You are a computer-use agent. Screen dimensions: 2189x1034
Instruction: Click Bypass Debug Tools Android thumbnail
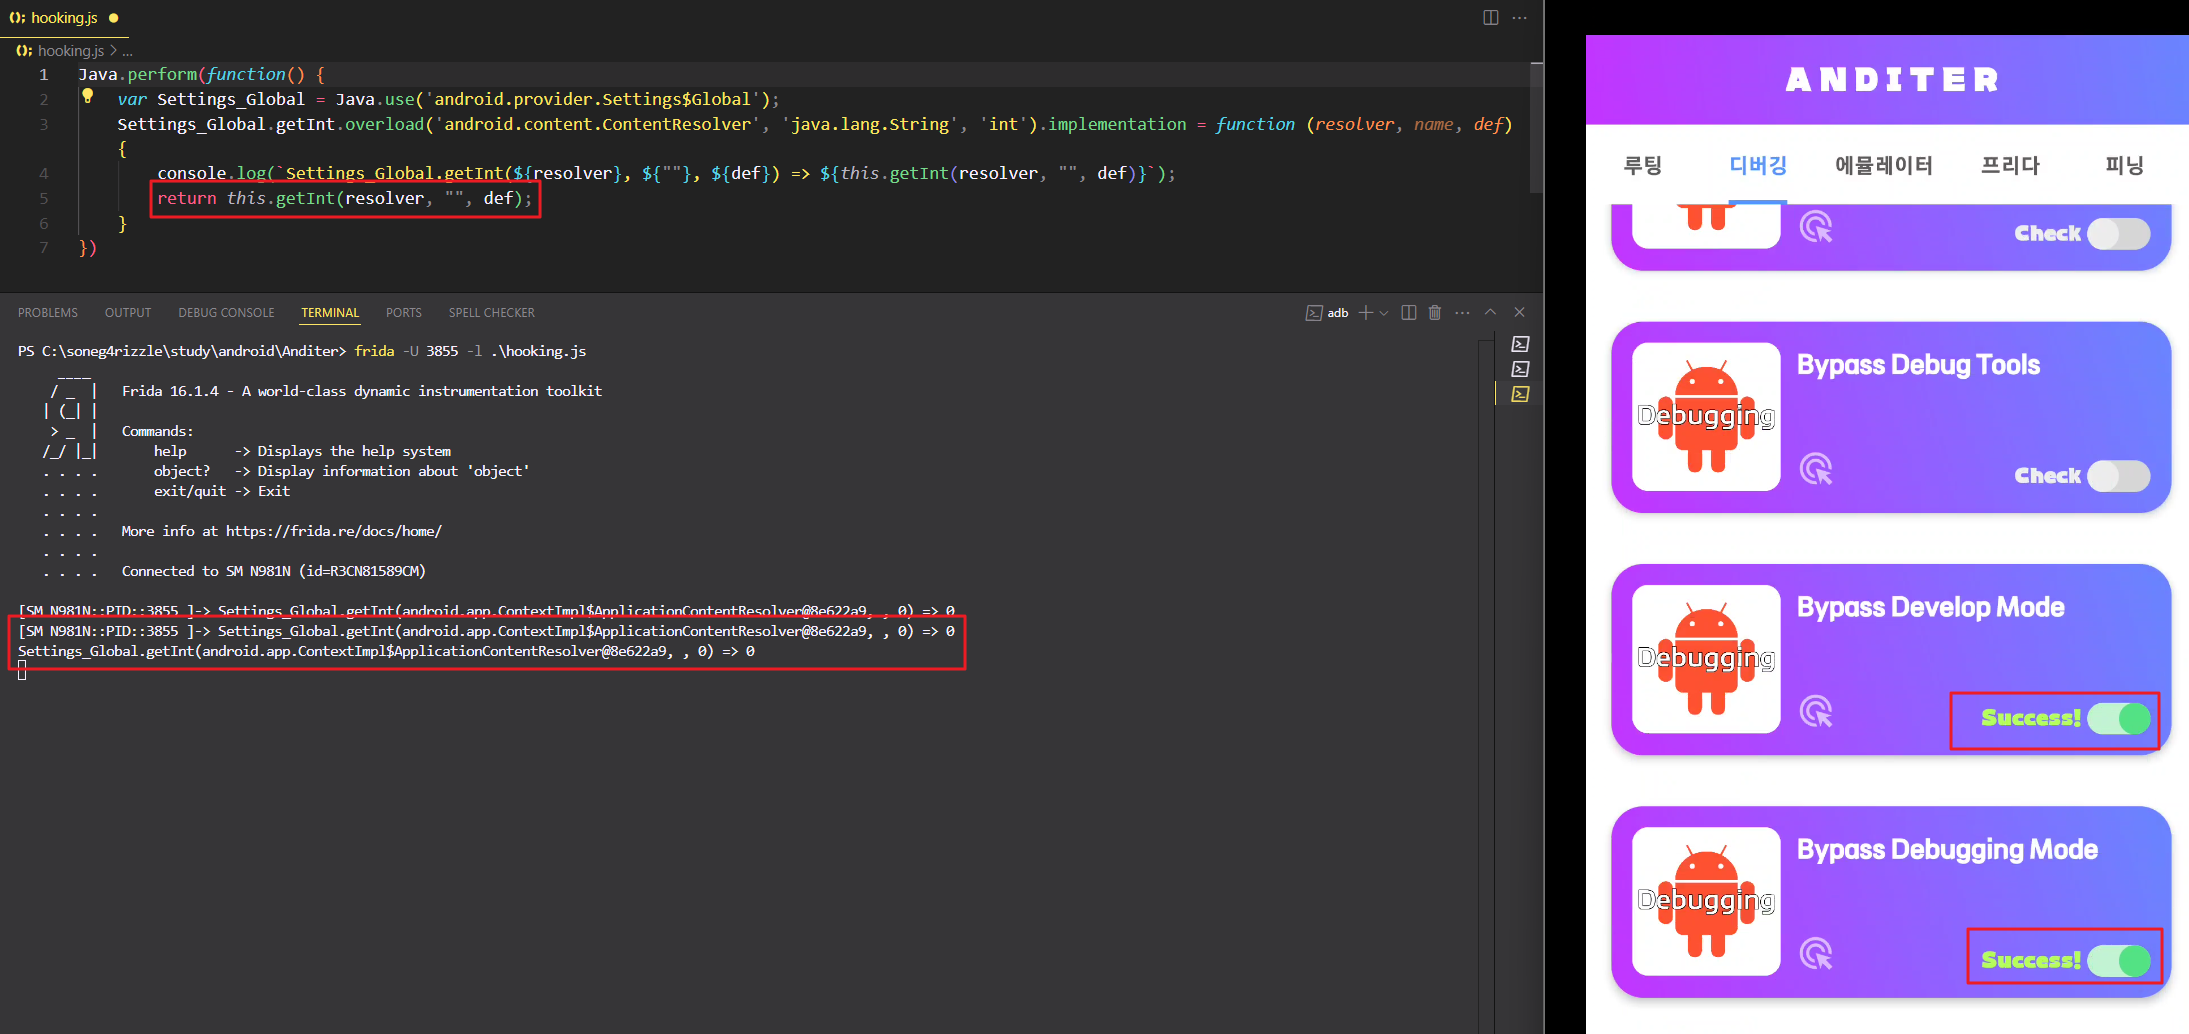(x=1706, y=417)
